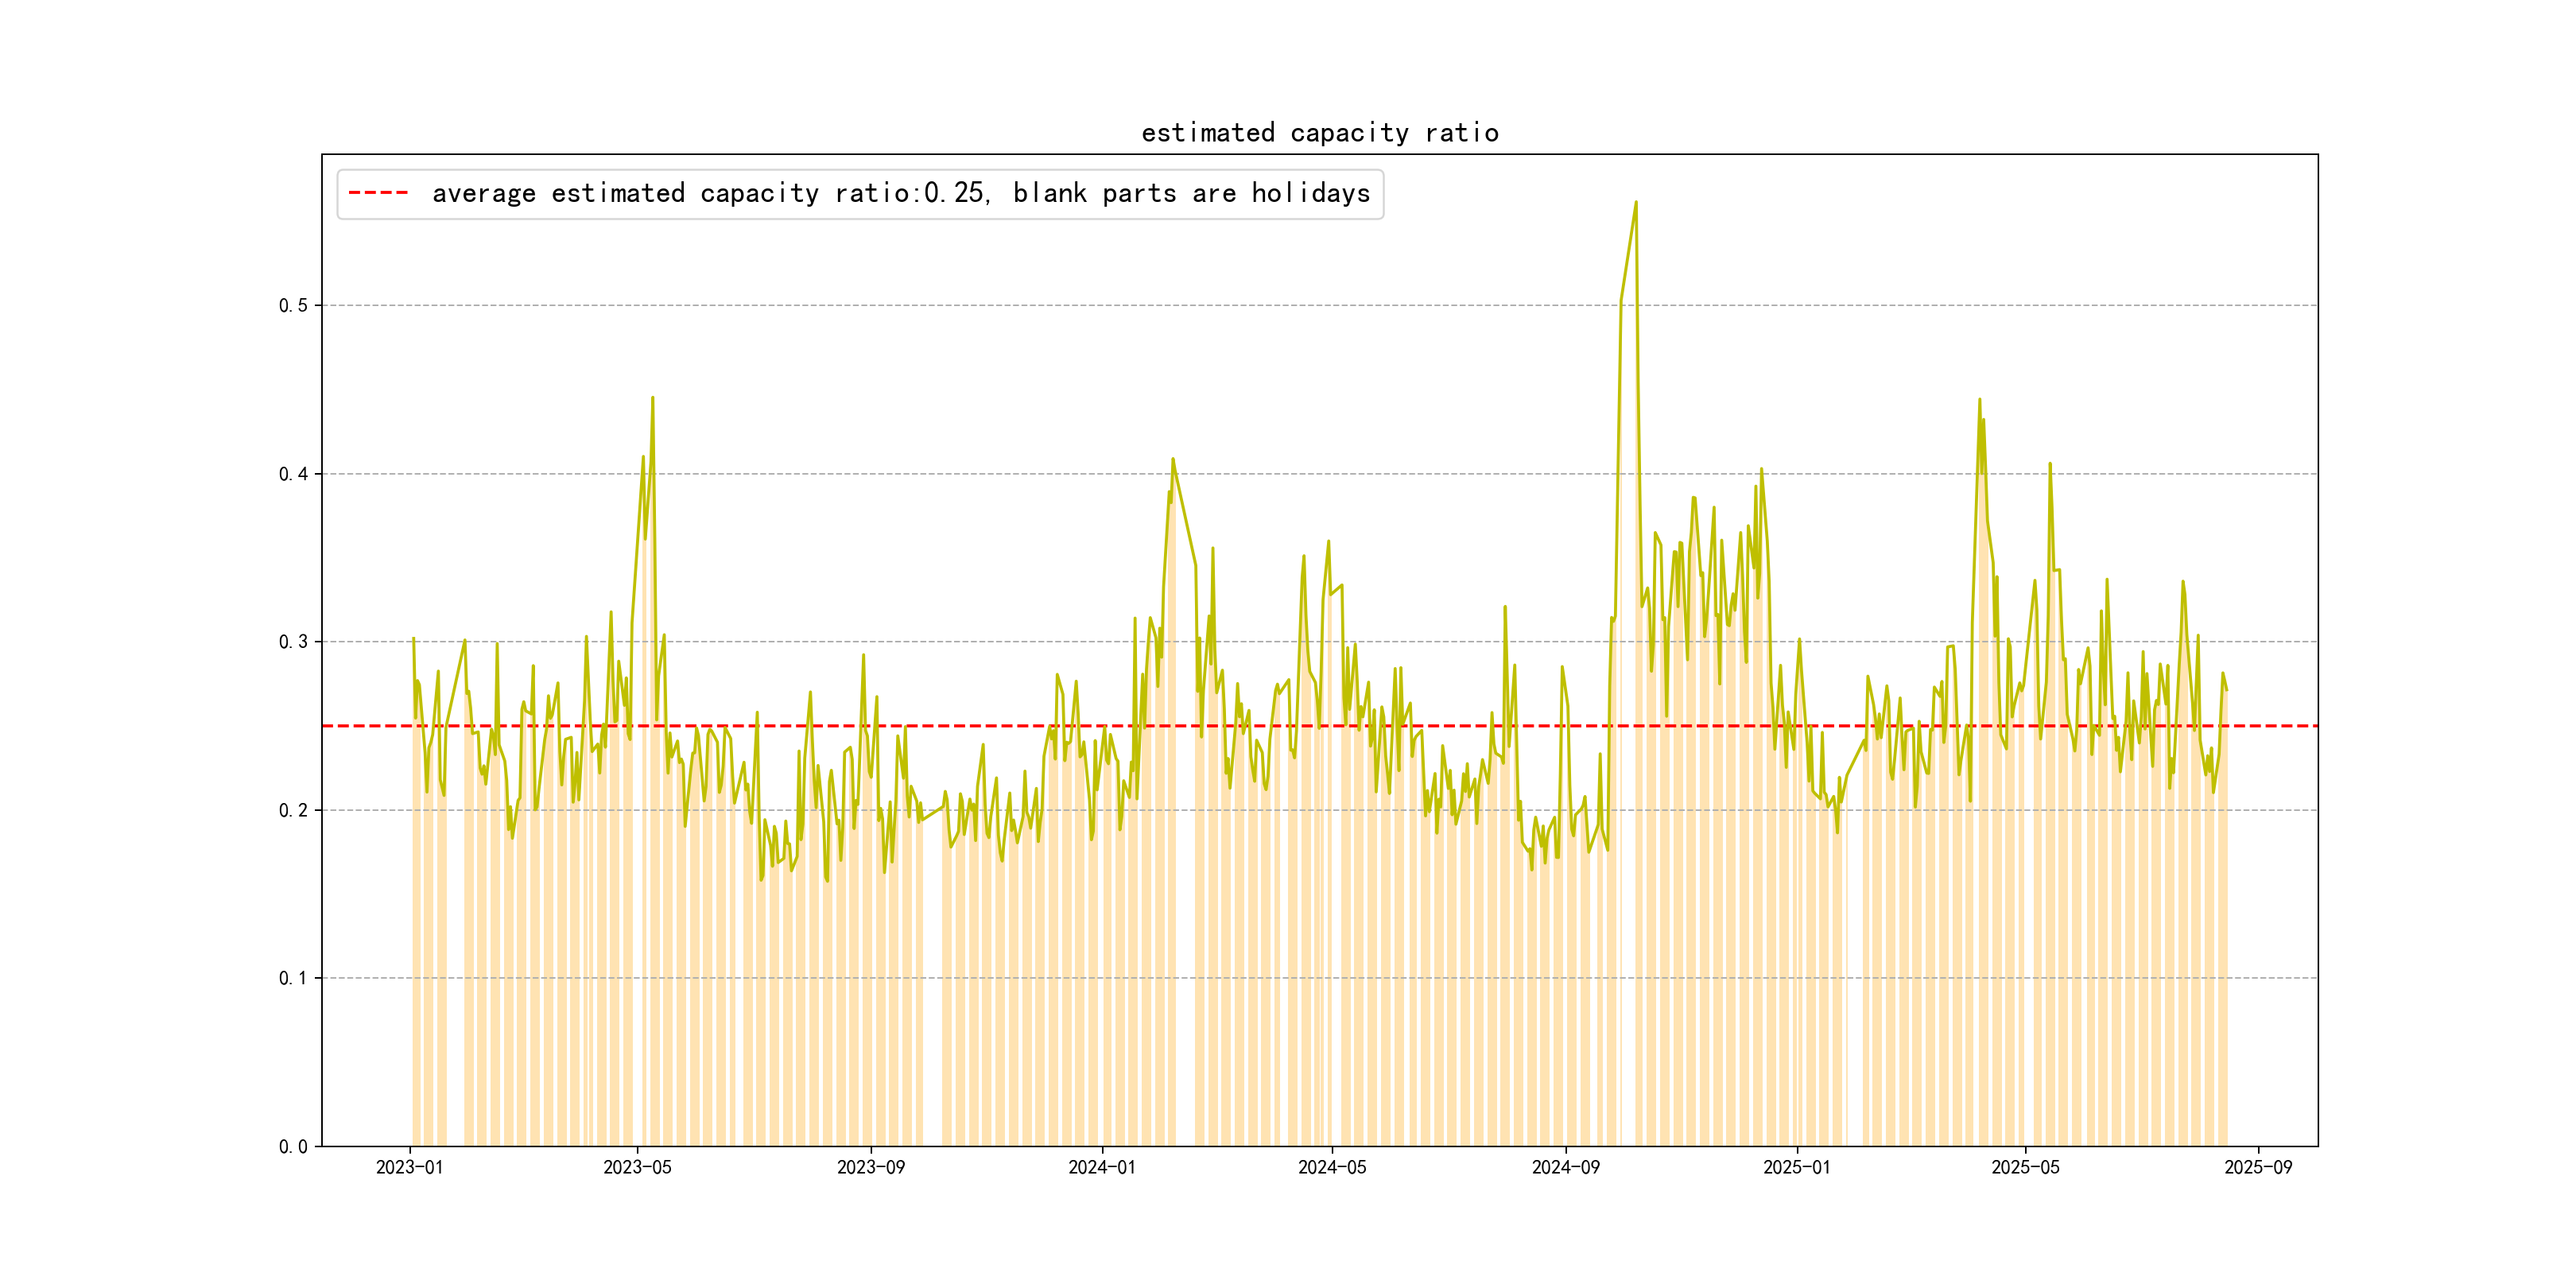Click the 2023-09 x-axis tick label
Image resolution: width=2576 pixels, height=1288 pixels.
pos(870,1167)
